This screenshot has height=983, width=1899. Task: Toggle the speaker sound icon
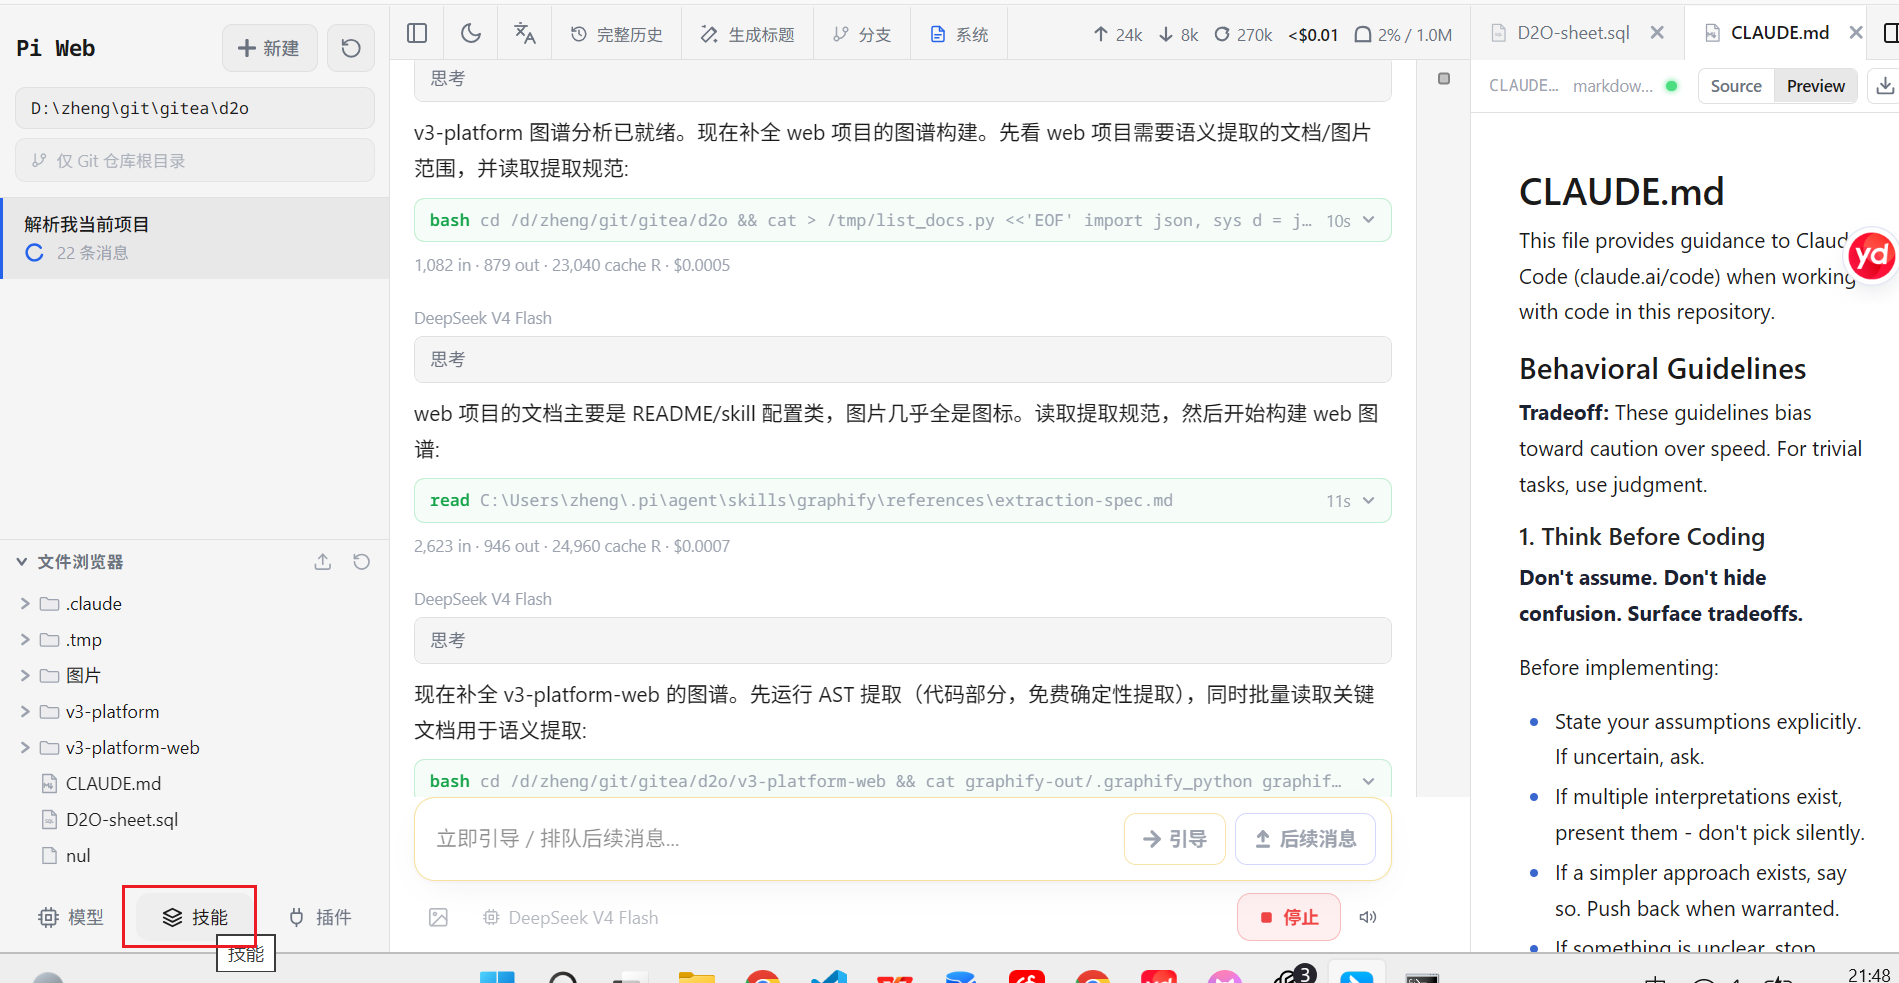pyautogui.click(x=1368, y=917)
